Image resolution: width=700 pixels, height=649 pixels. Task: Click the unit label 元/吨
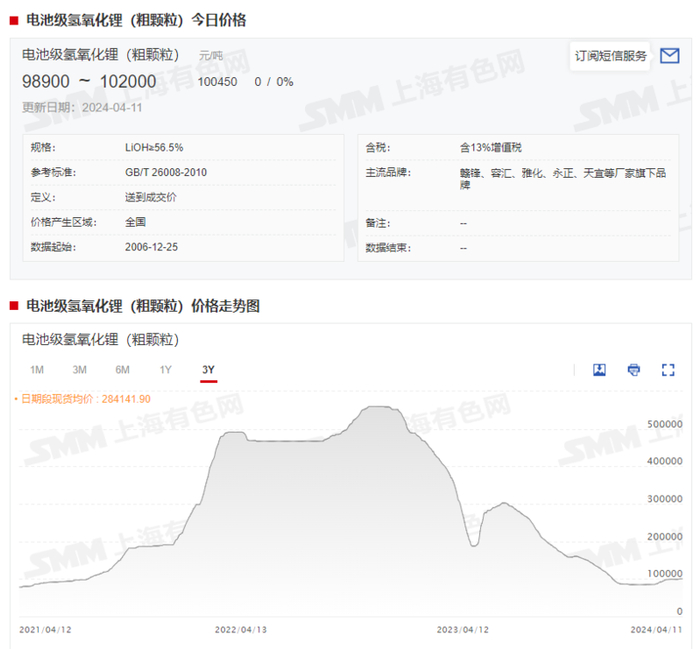coord(211,56)
